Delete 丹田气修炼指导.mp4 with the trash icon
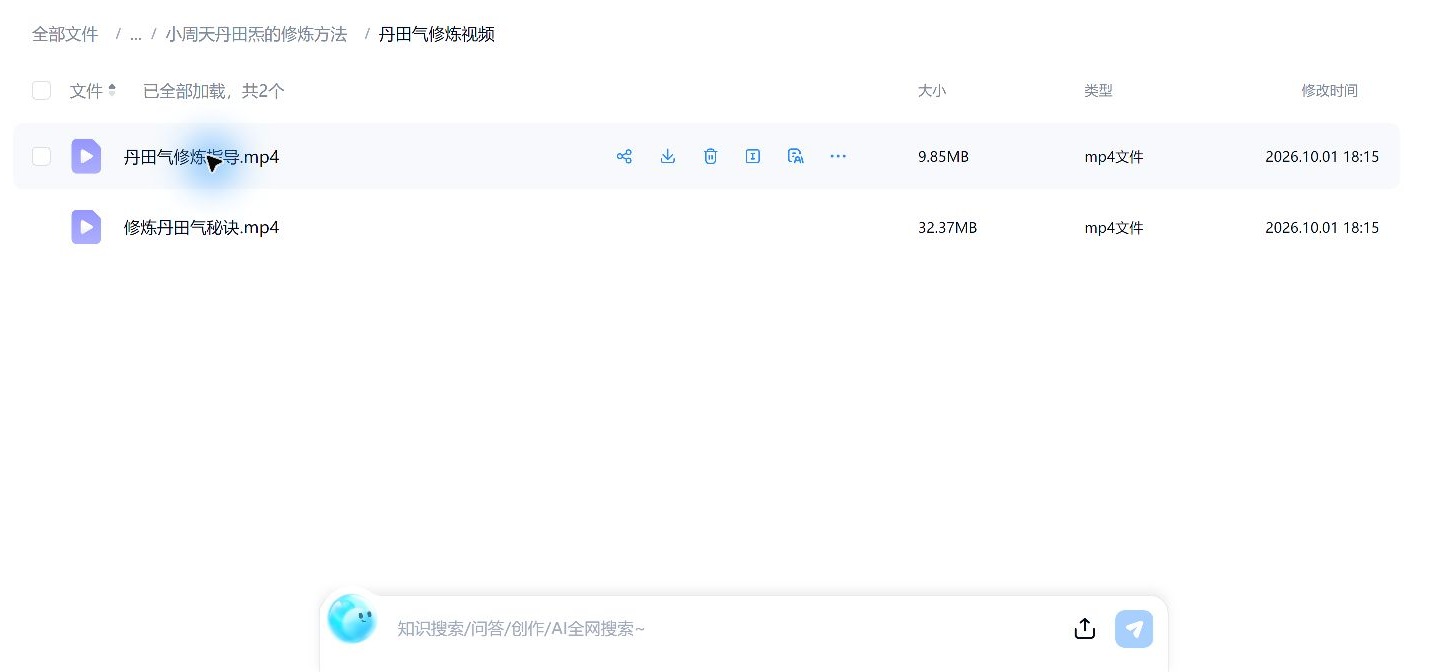The height and width of the screenshot is (672, 1436). tap(711, 156)
